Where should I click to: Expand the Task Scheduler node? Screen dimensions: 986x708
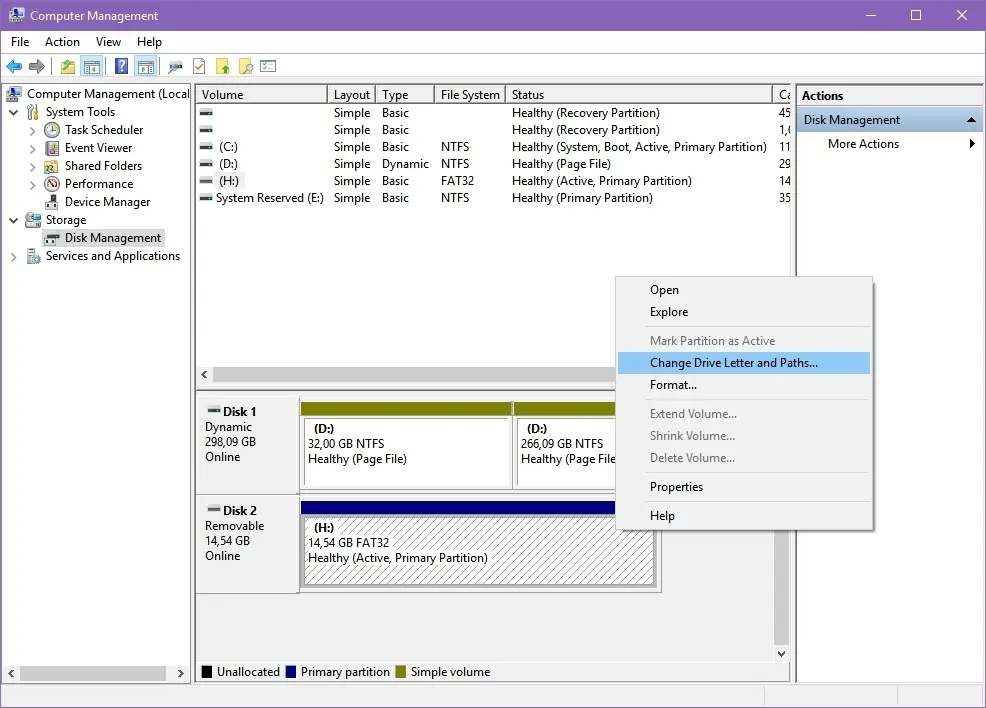pyautogui.click(x=32, y=131)
